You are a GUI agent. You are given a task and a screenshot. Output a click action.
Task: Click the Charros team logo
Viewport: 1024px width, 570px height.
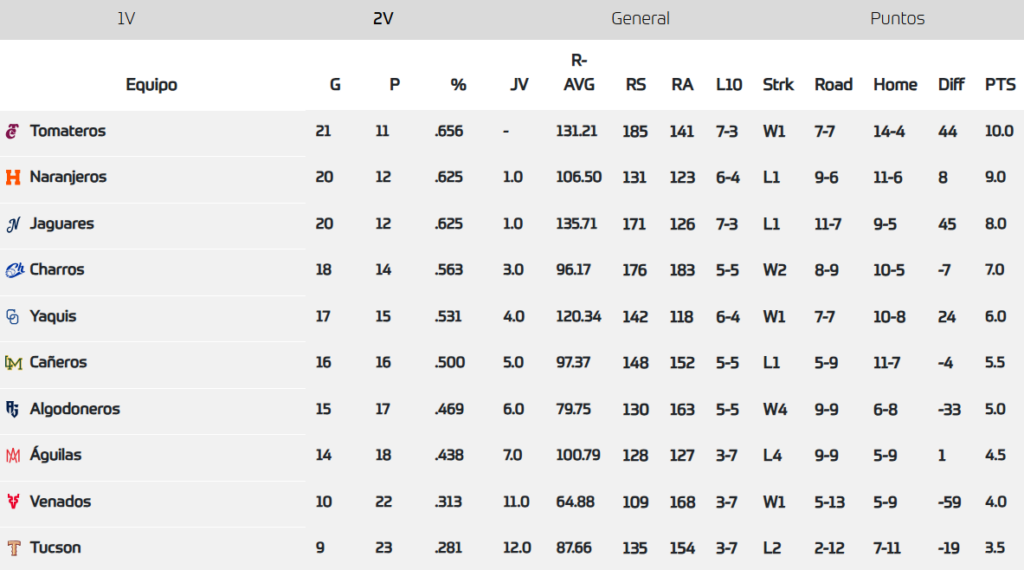[x=14, y=270]
